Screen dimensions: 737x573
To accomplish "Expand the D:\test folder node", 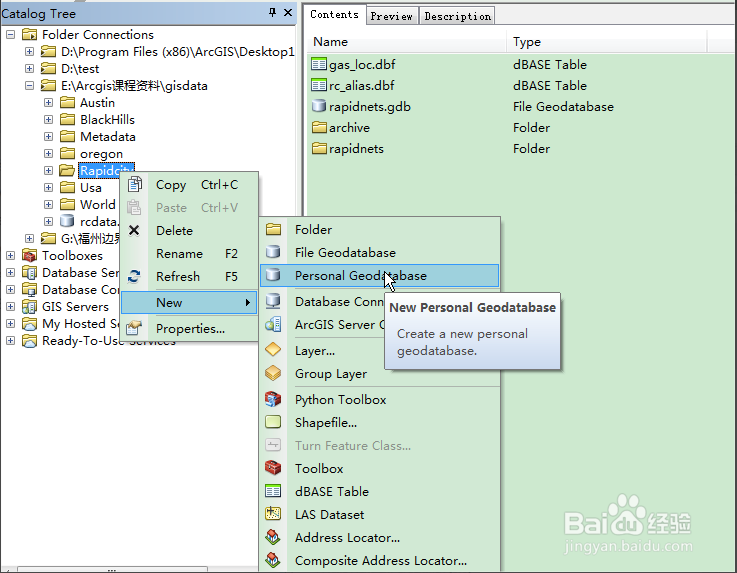I will click(29, 69).
